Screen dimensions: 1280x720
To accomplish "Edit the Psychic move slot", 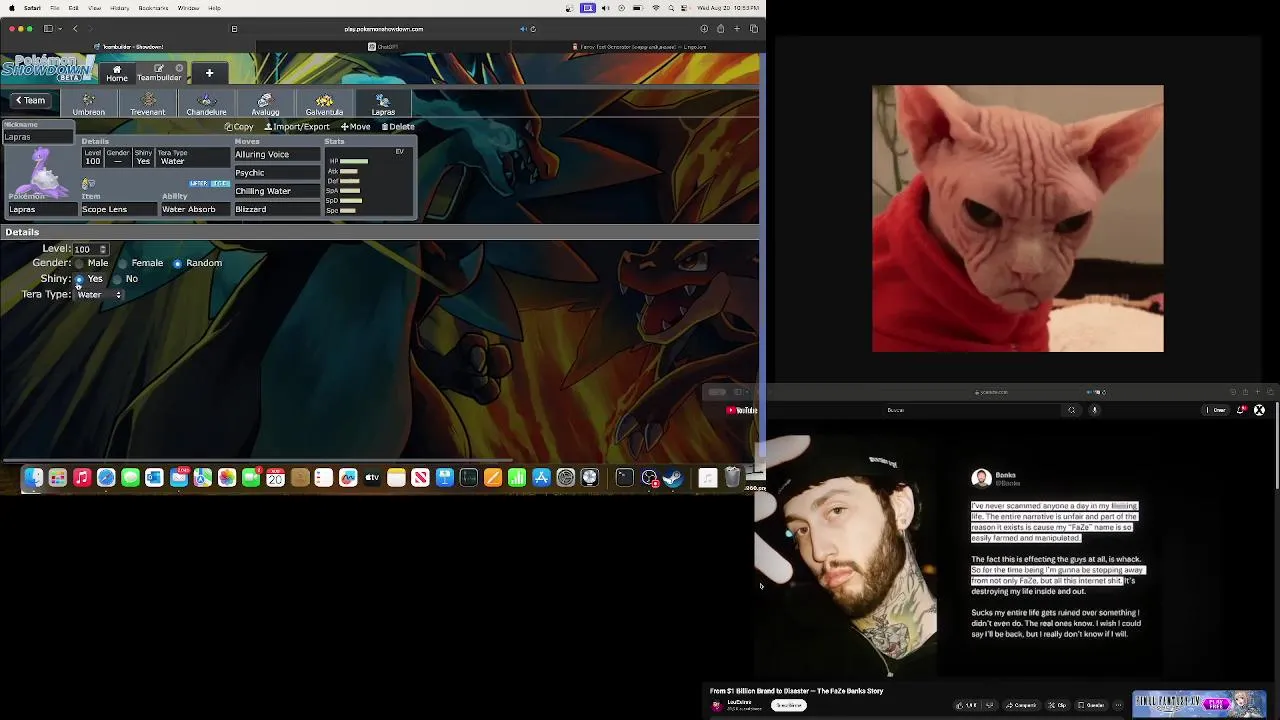I will (x=277, y=173).
